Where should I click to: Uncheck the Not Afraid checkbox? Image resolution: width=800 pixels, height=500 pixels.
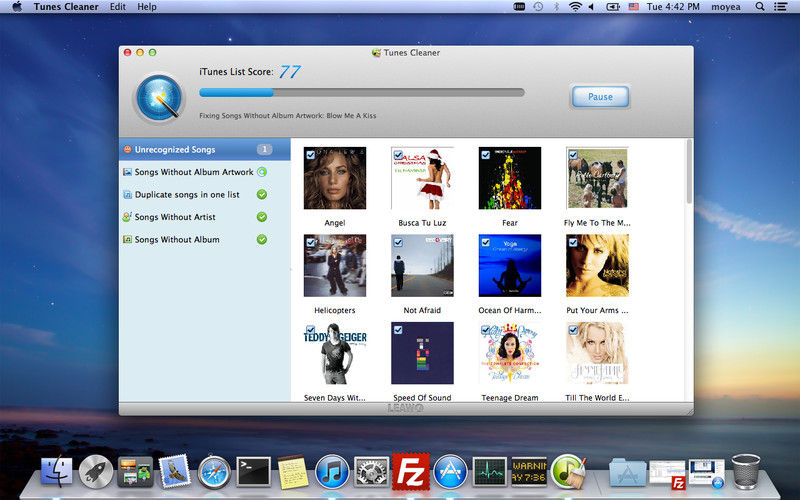pos(398,242)
